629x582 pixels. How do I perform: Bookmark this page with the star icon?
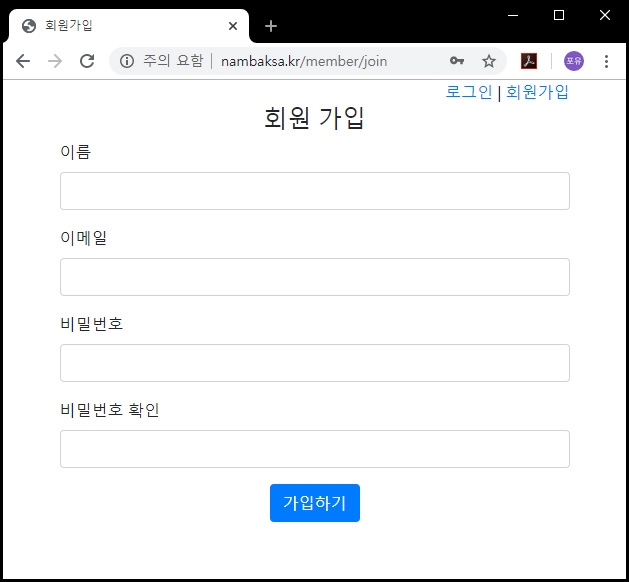pos(489,61)
